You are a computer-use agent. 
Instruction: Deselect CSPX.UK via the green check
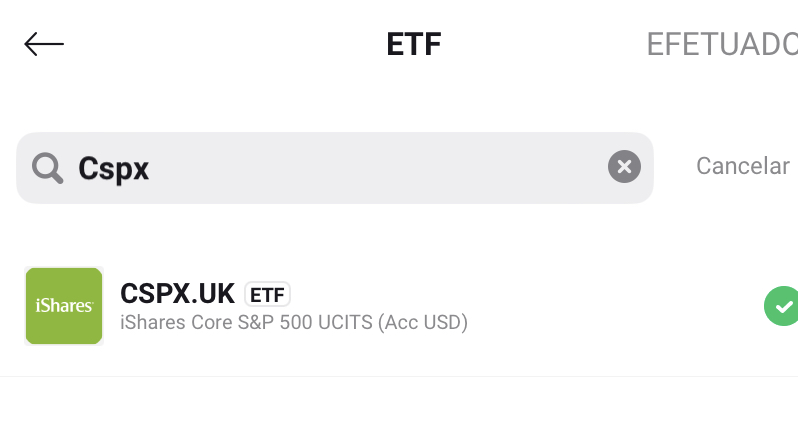coord(781,306)
